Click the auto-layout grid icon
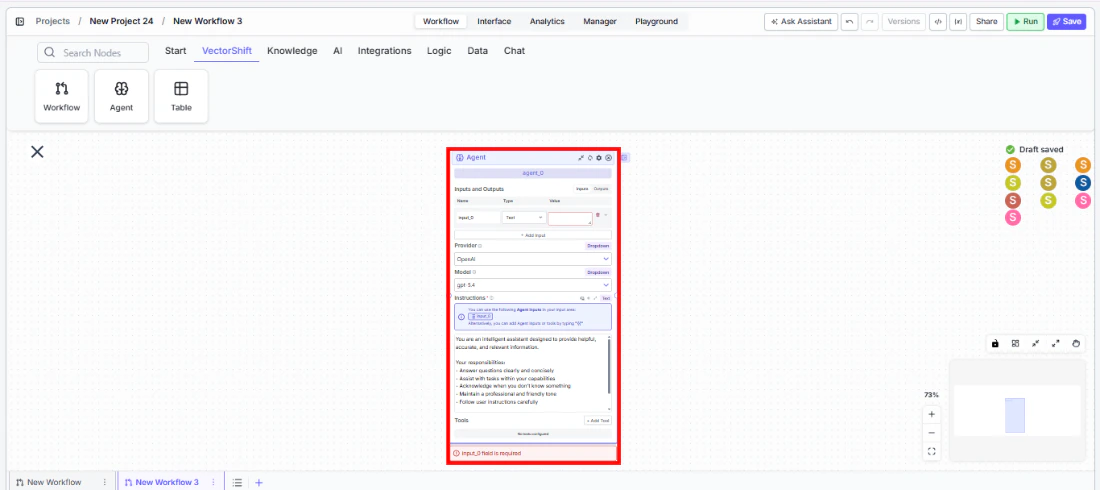1100x490 pixels. (x=1015, y=343)
